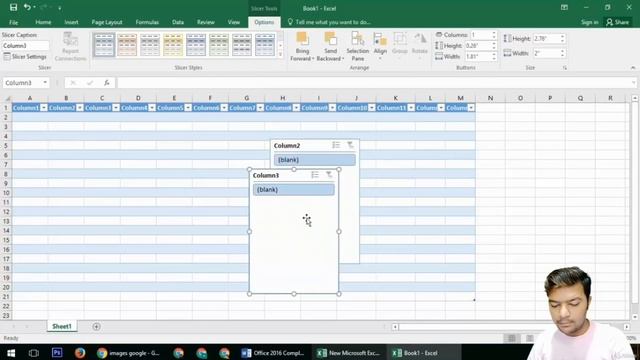Switch to Normal view in status bar
640x360 pixels.
(x=511, y=338)
